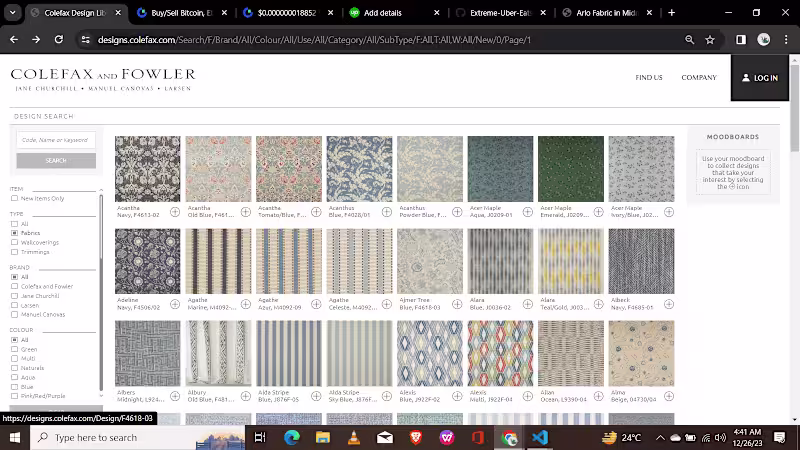The image size is (800, 450).
Task: Check the Wallcoverings type filter
Action: [x=15, y=241]
